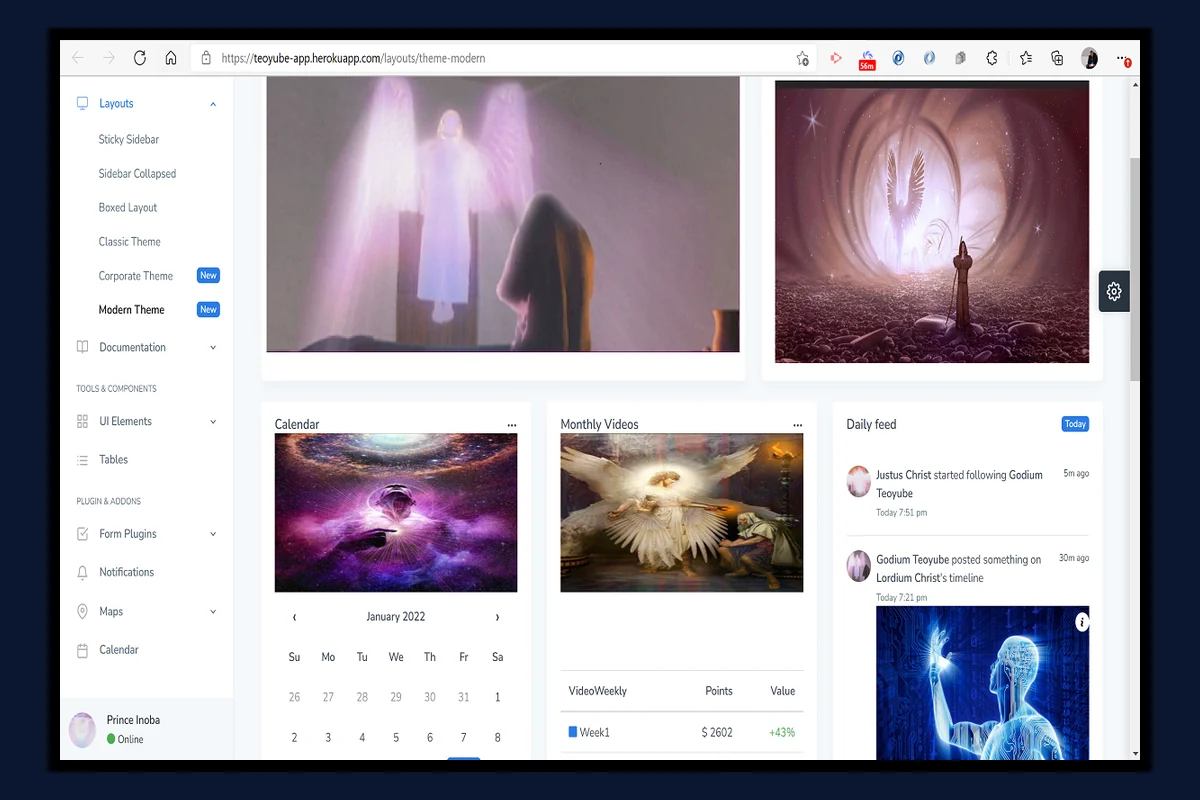Click the scrollbar down arrow

[x=1135, y=753]
